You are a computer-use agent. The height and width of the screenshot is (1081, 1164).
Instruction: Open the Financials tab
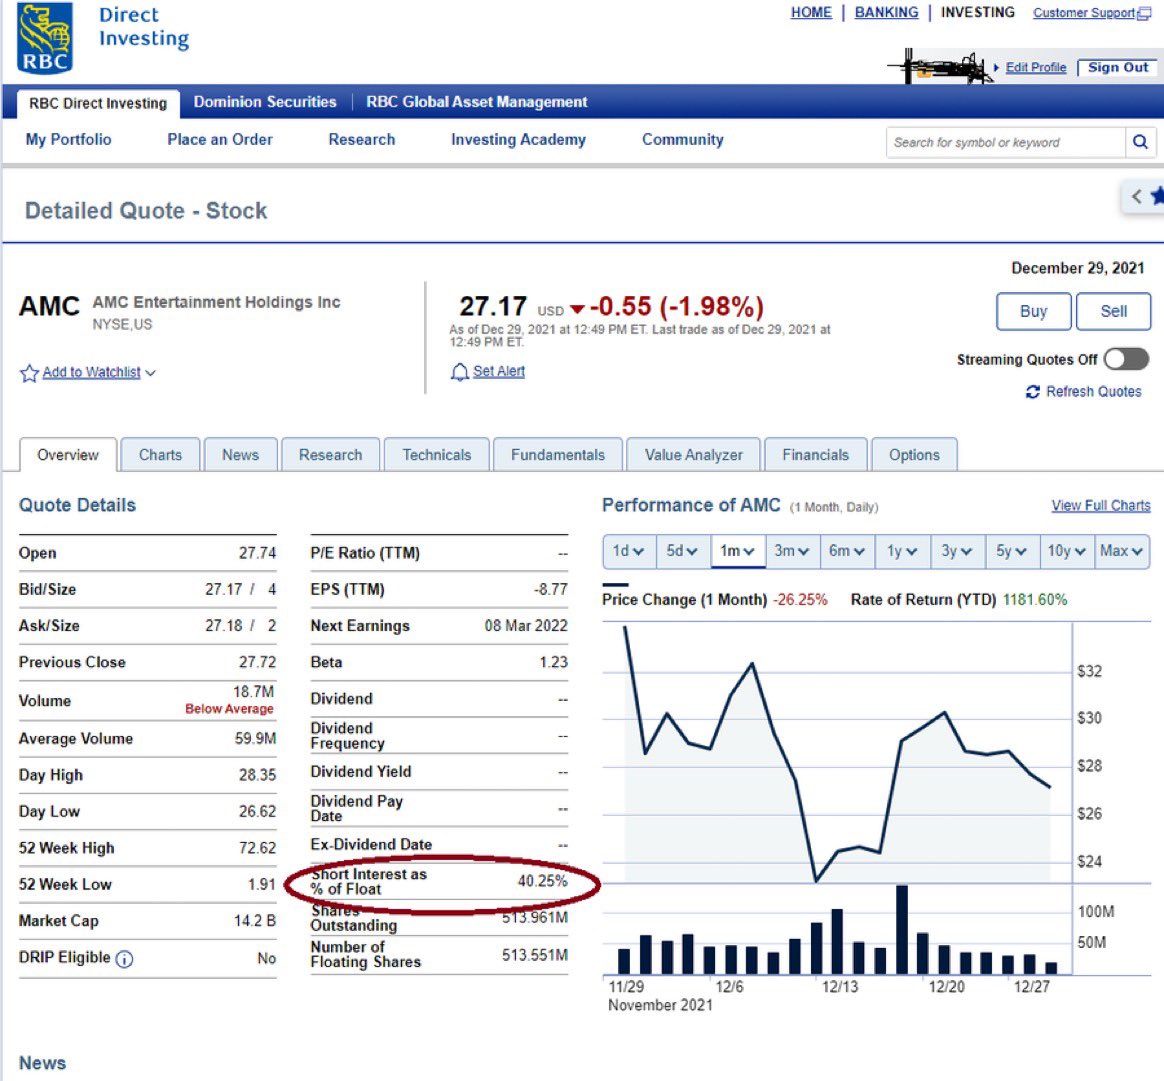(x=816, y=454)
